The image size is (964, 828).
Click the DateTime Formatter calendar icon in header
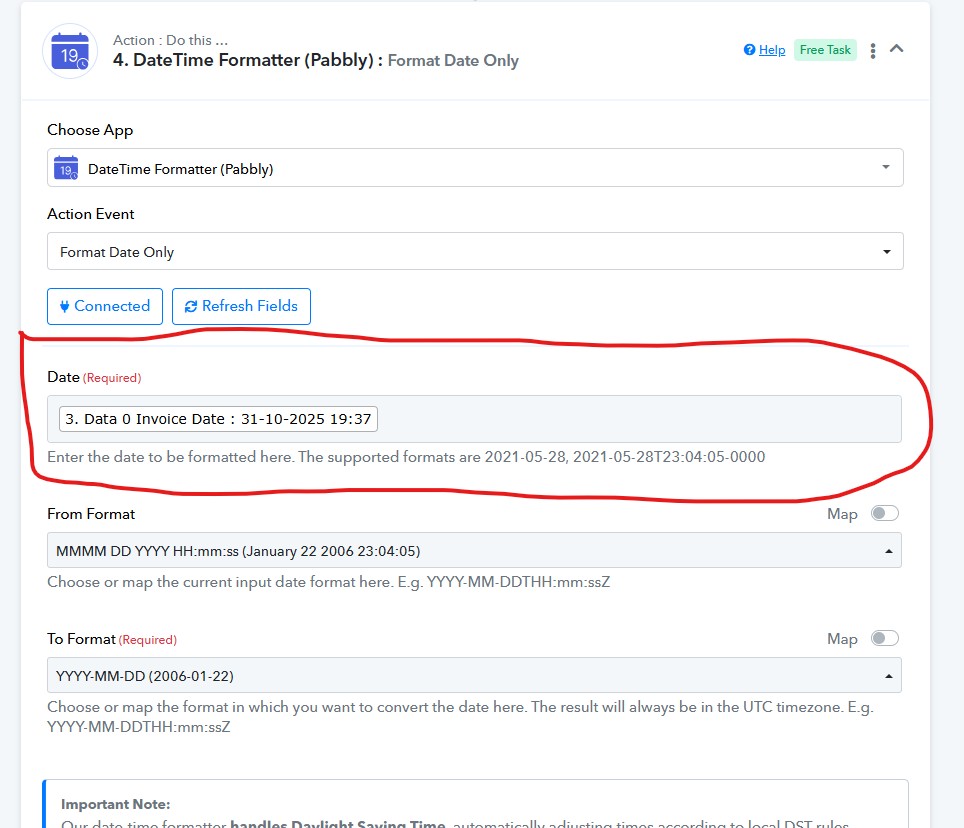tap(69, 51)
